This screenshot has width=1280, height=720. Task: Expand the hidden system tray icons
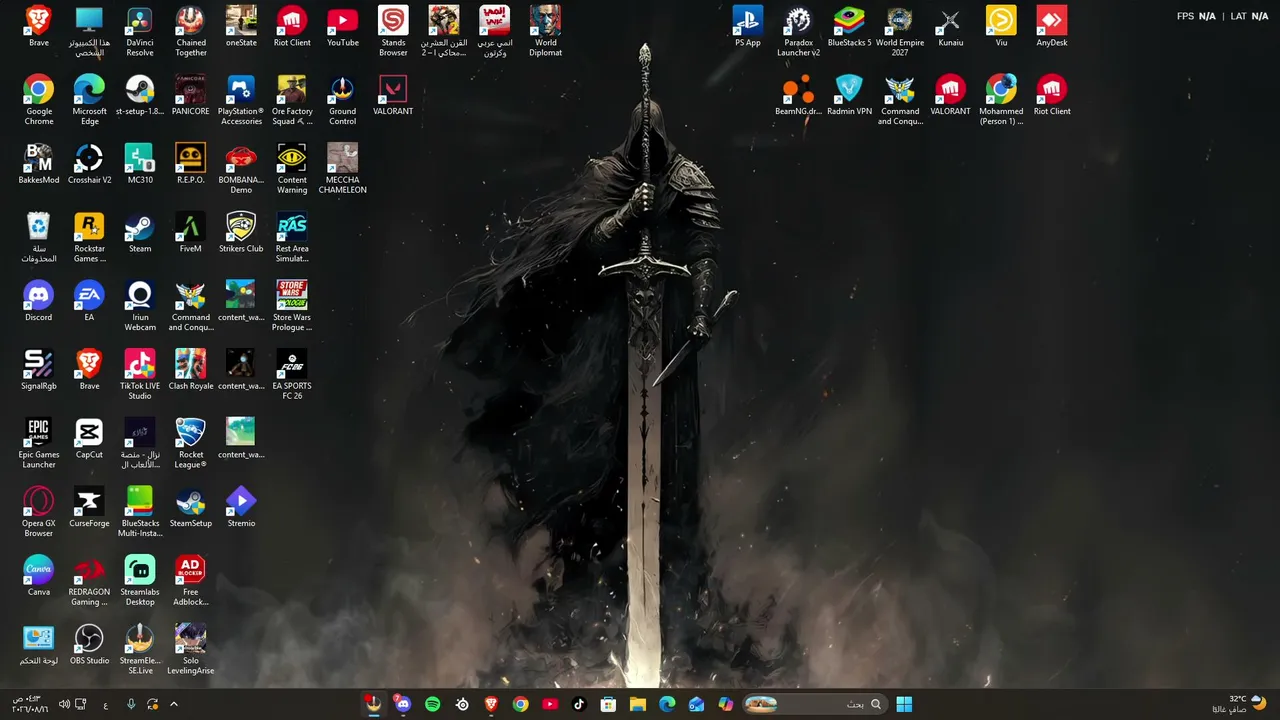(x=173, y=704)
